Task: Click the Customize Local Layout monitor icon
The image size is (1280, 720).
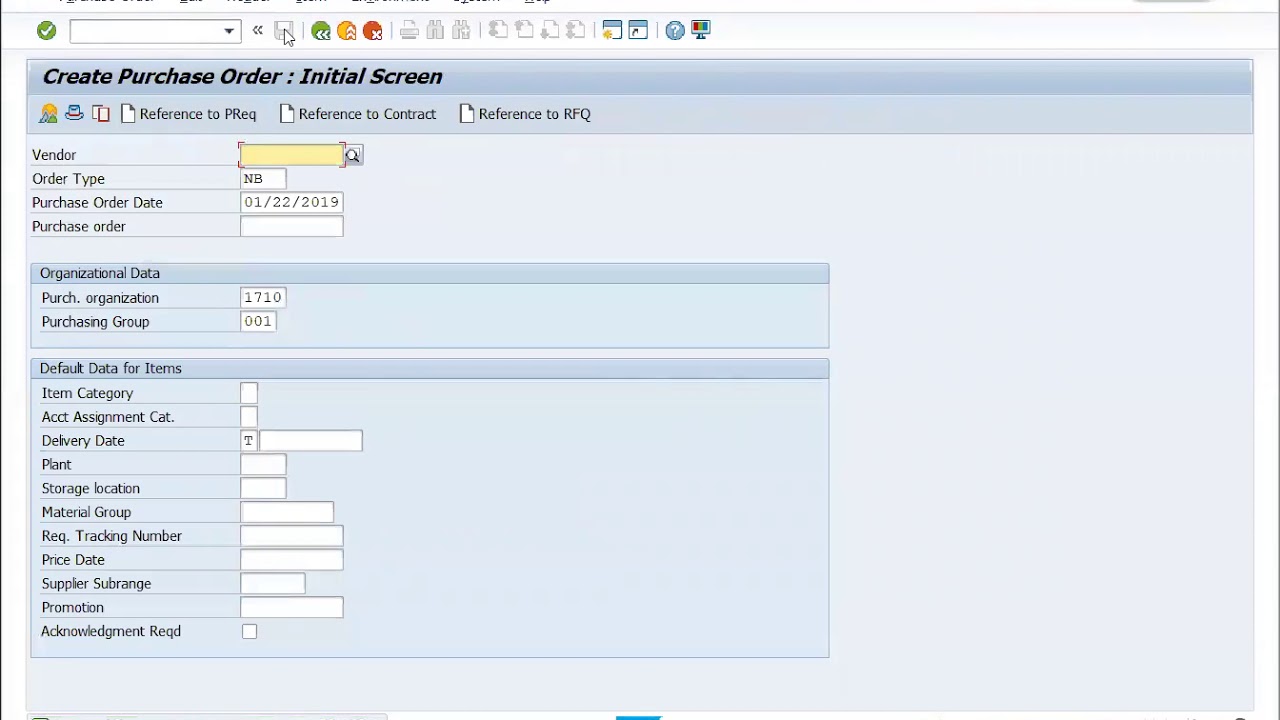Action: 701,31
